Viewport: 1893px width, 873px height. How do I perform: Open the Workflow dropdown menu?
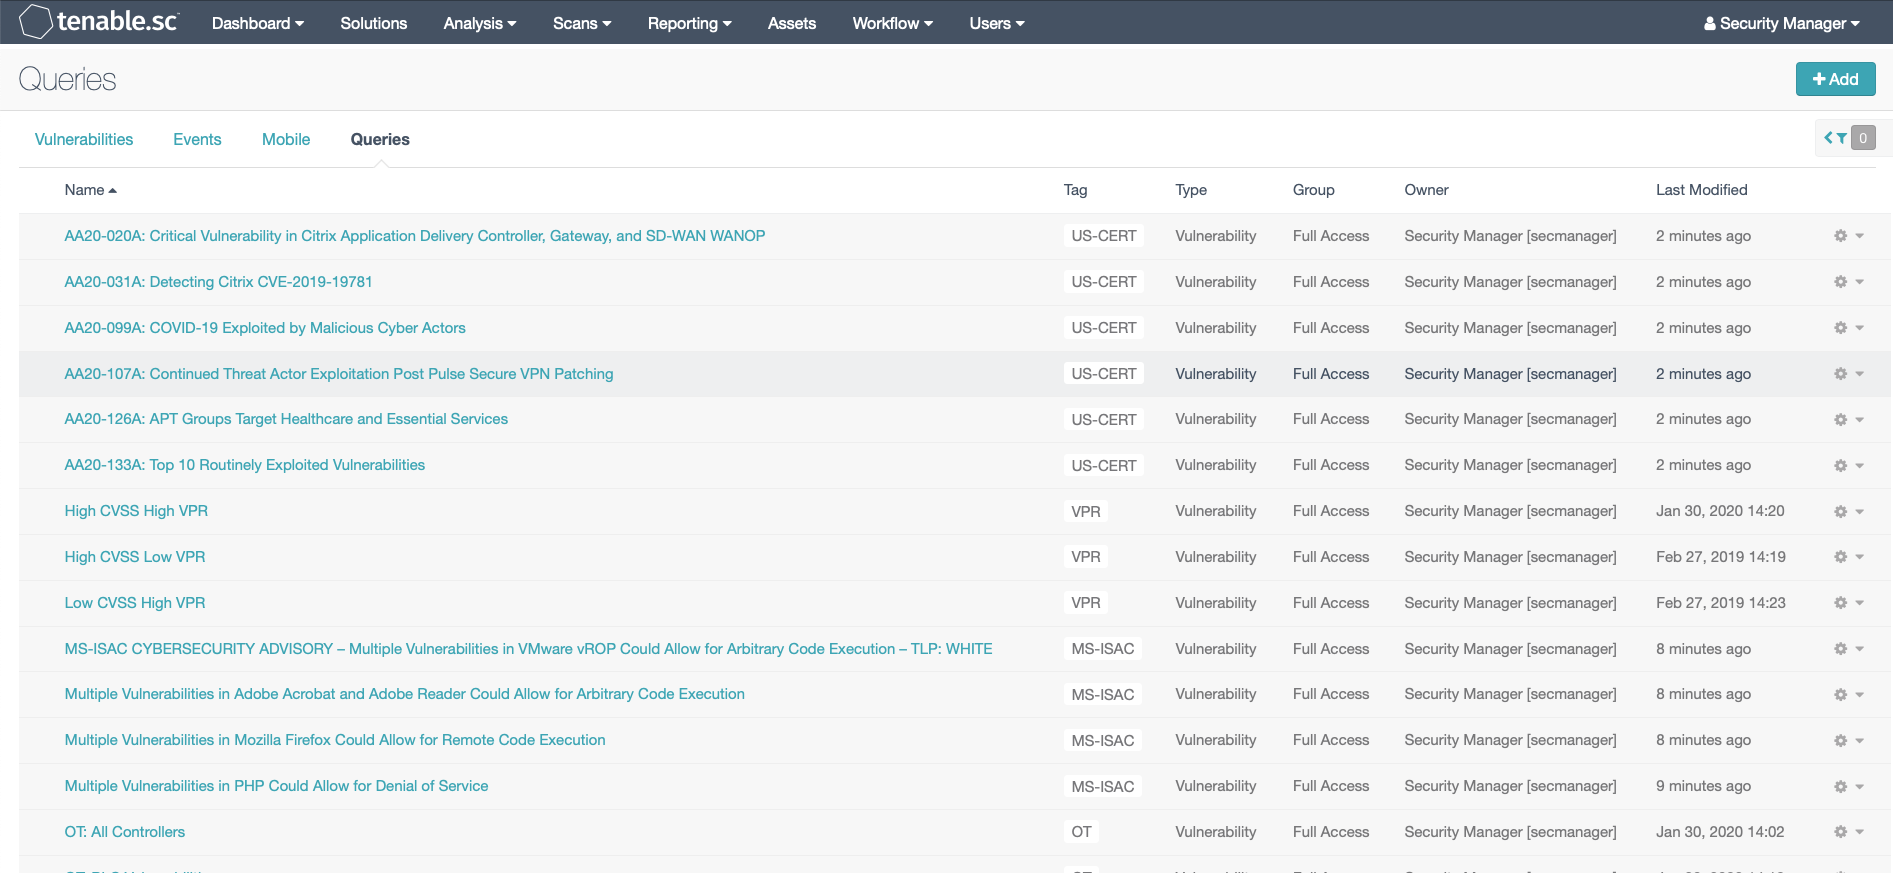pyautogui.click(x=892, y=23)
